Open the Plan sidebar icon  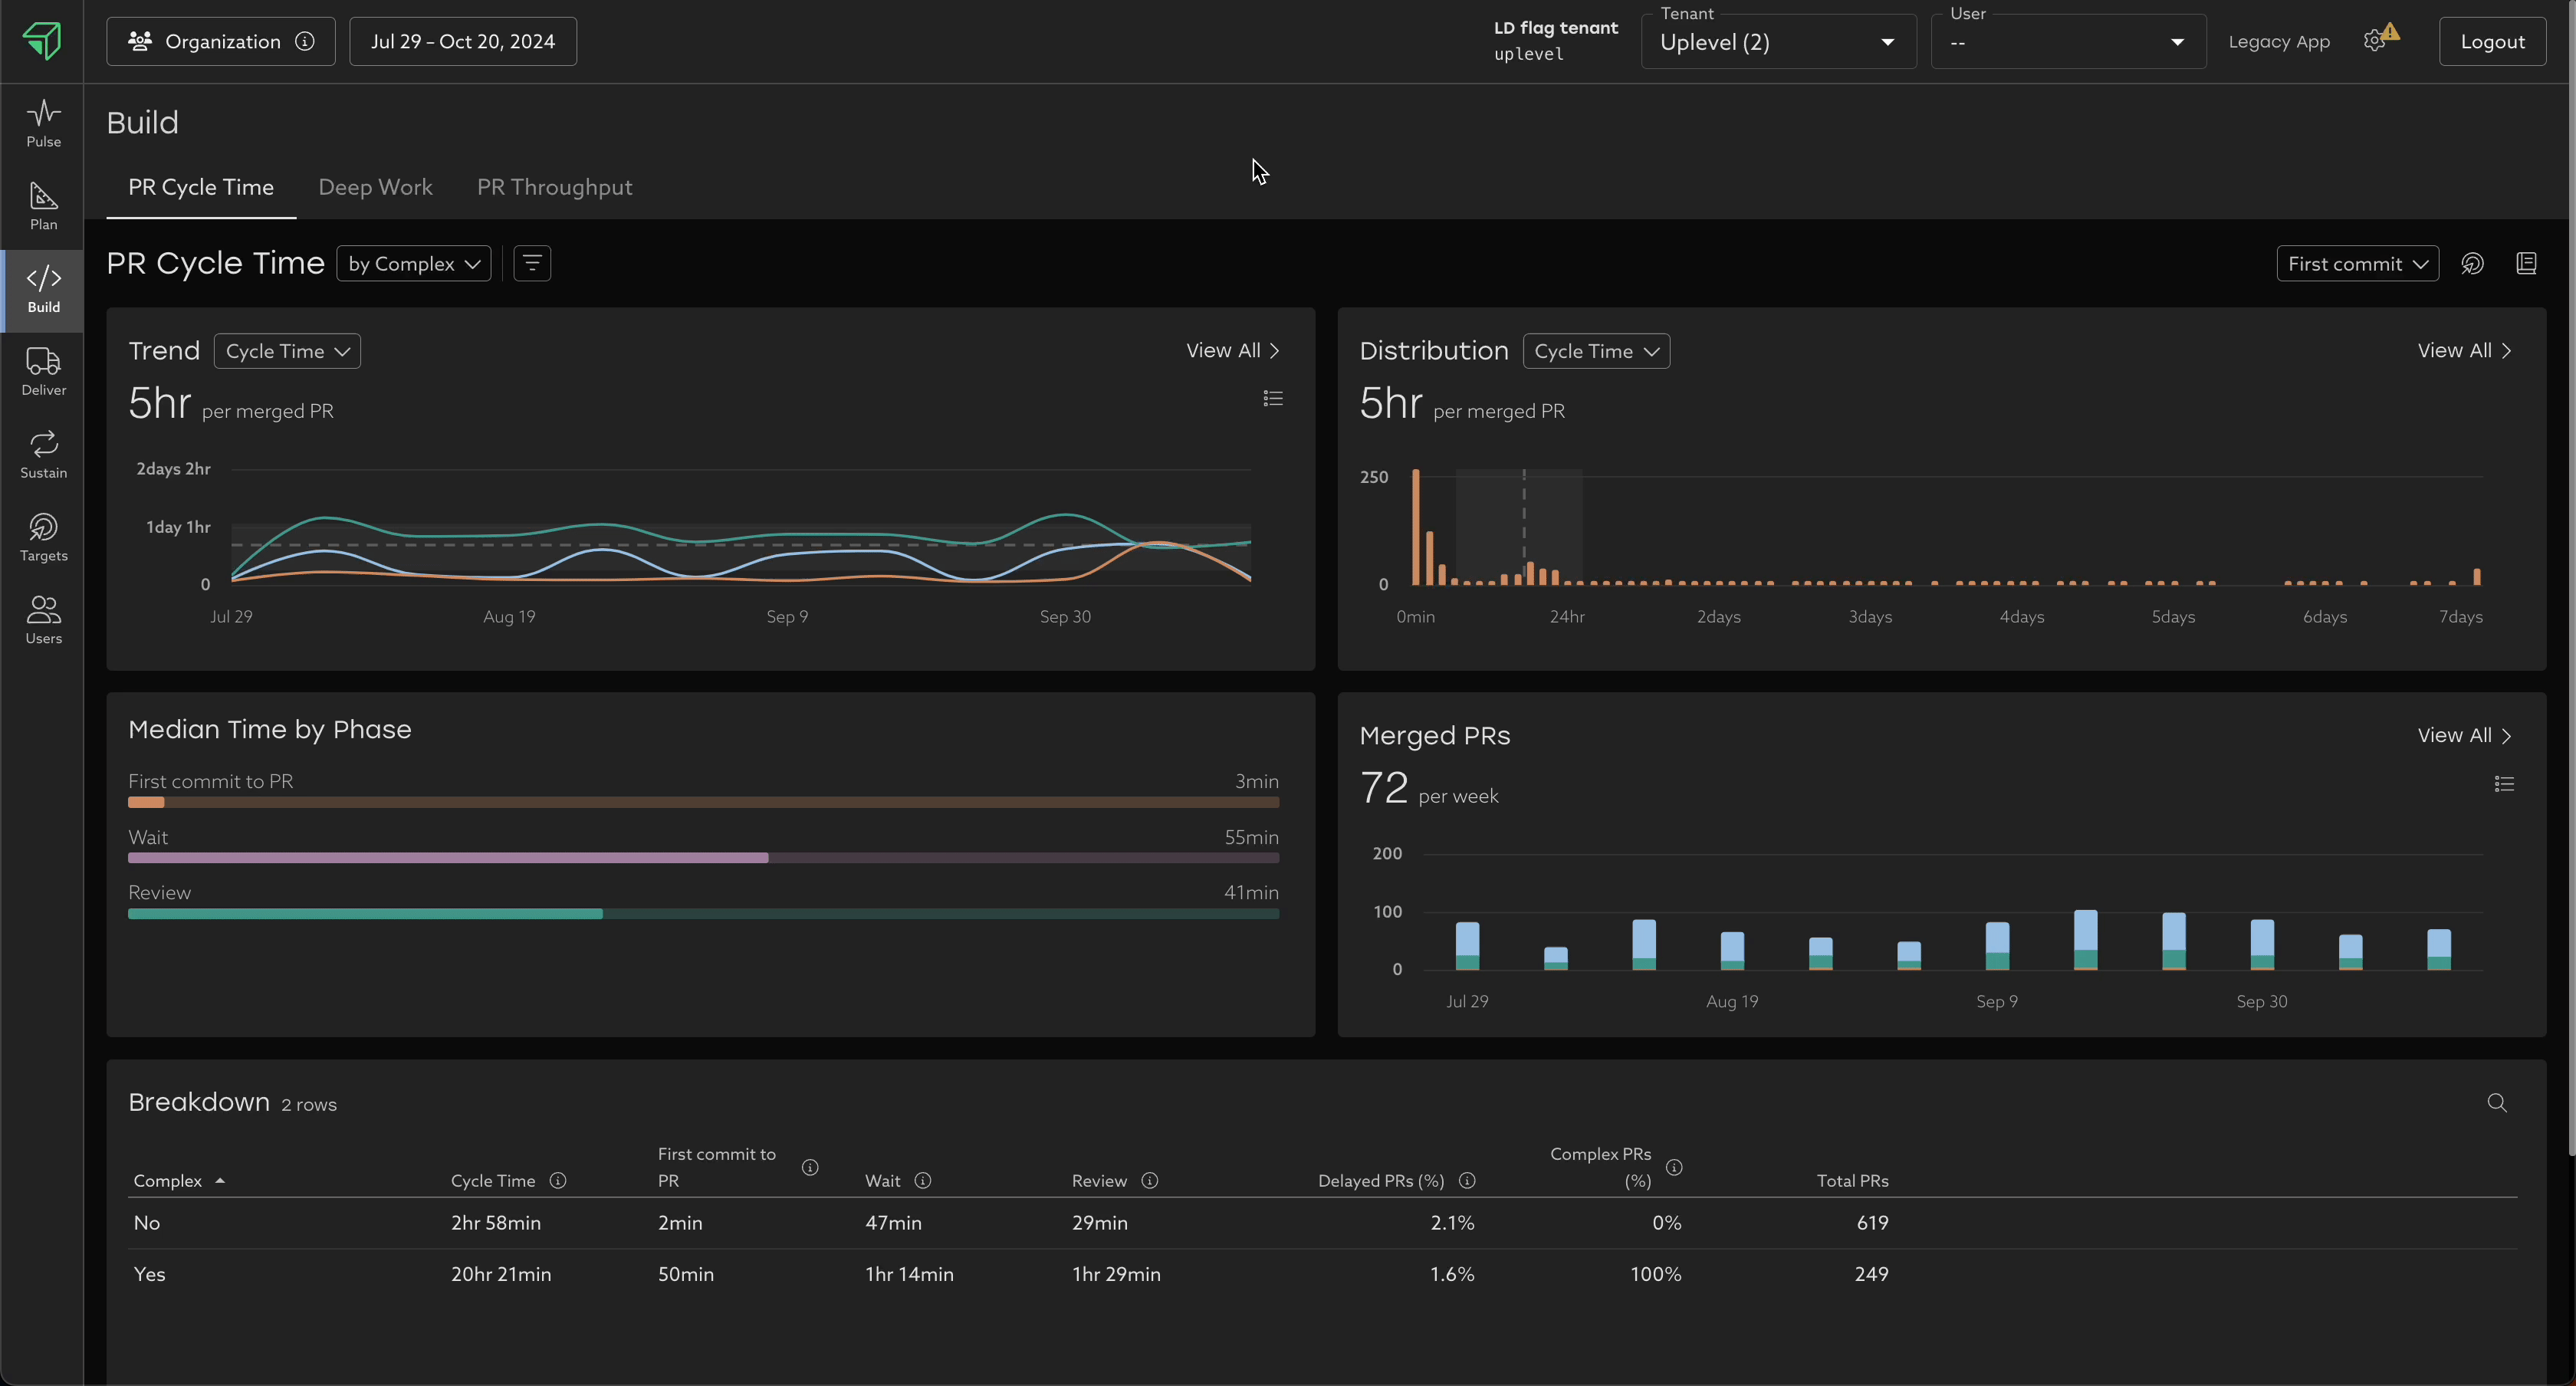tap(43, 206)
